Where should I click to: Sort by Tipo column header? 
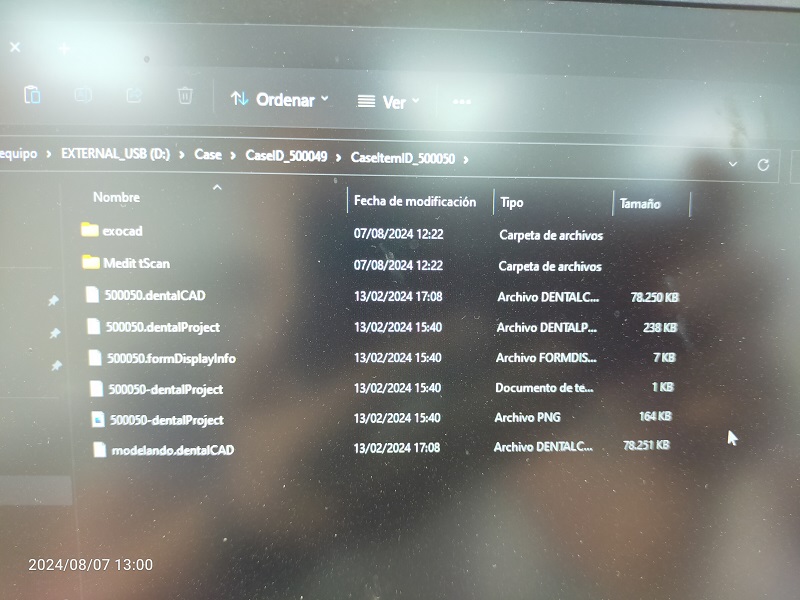click(x=512, y=203)
